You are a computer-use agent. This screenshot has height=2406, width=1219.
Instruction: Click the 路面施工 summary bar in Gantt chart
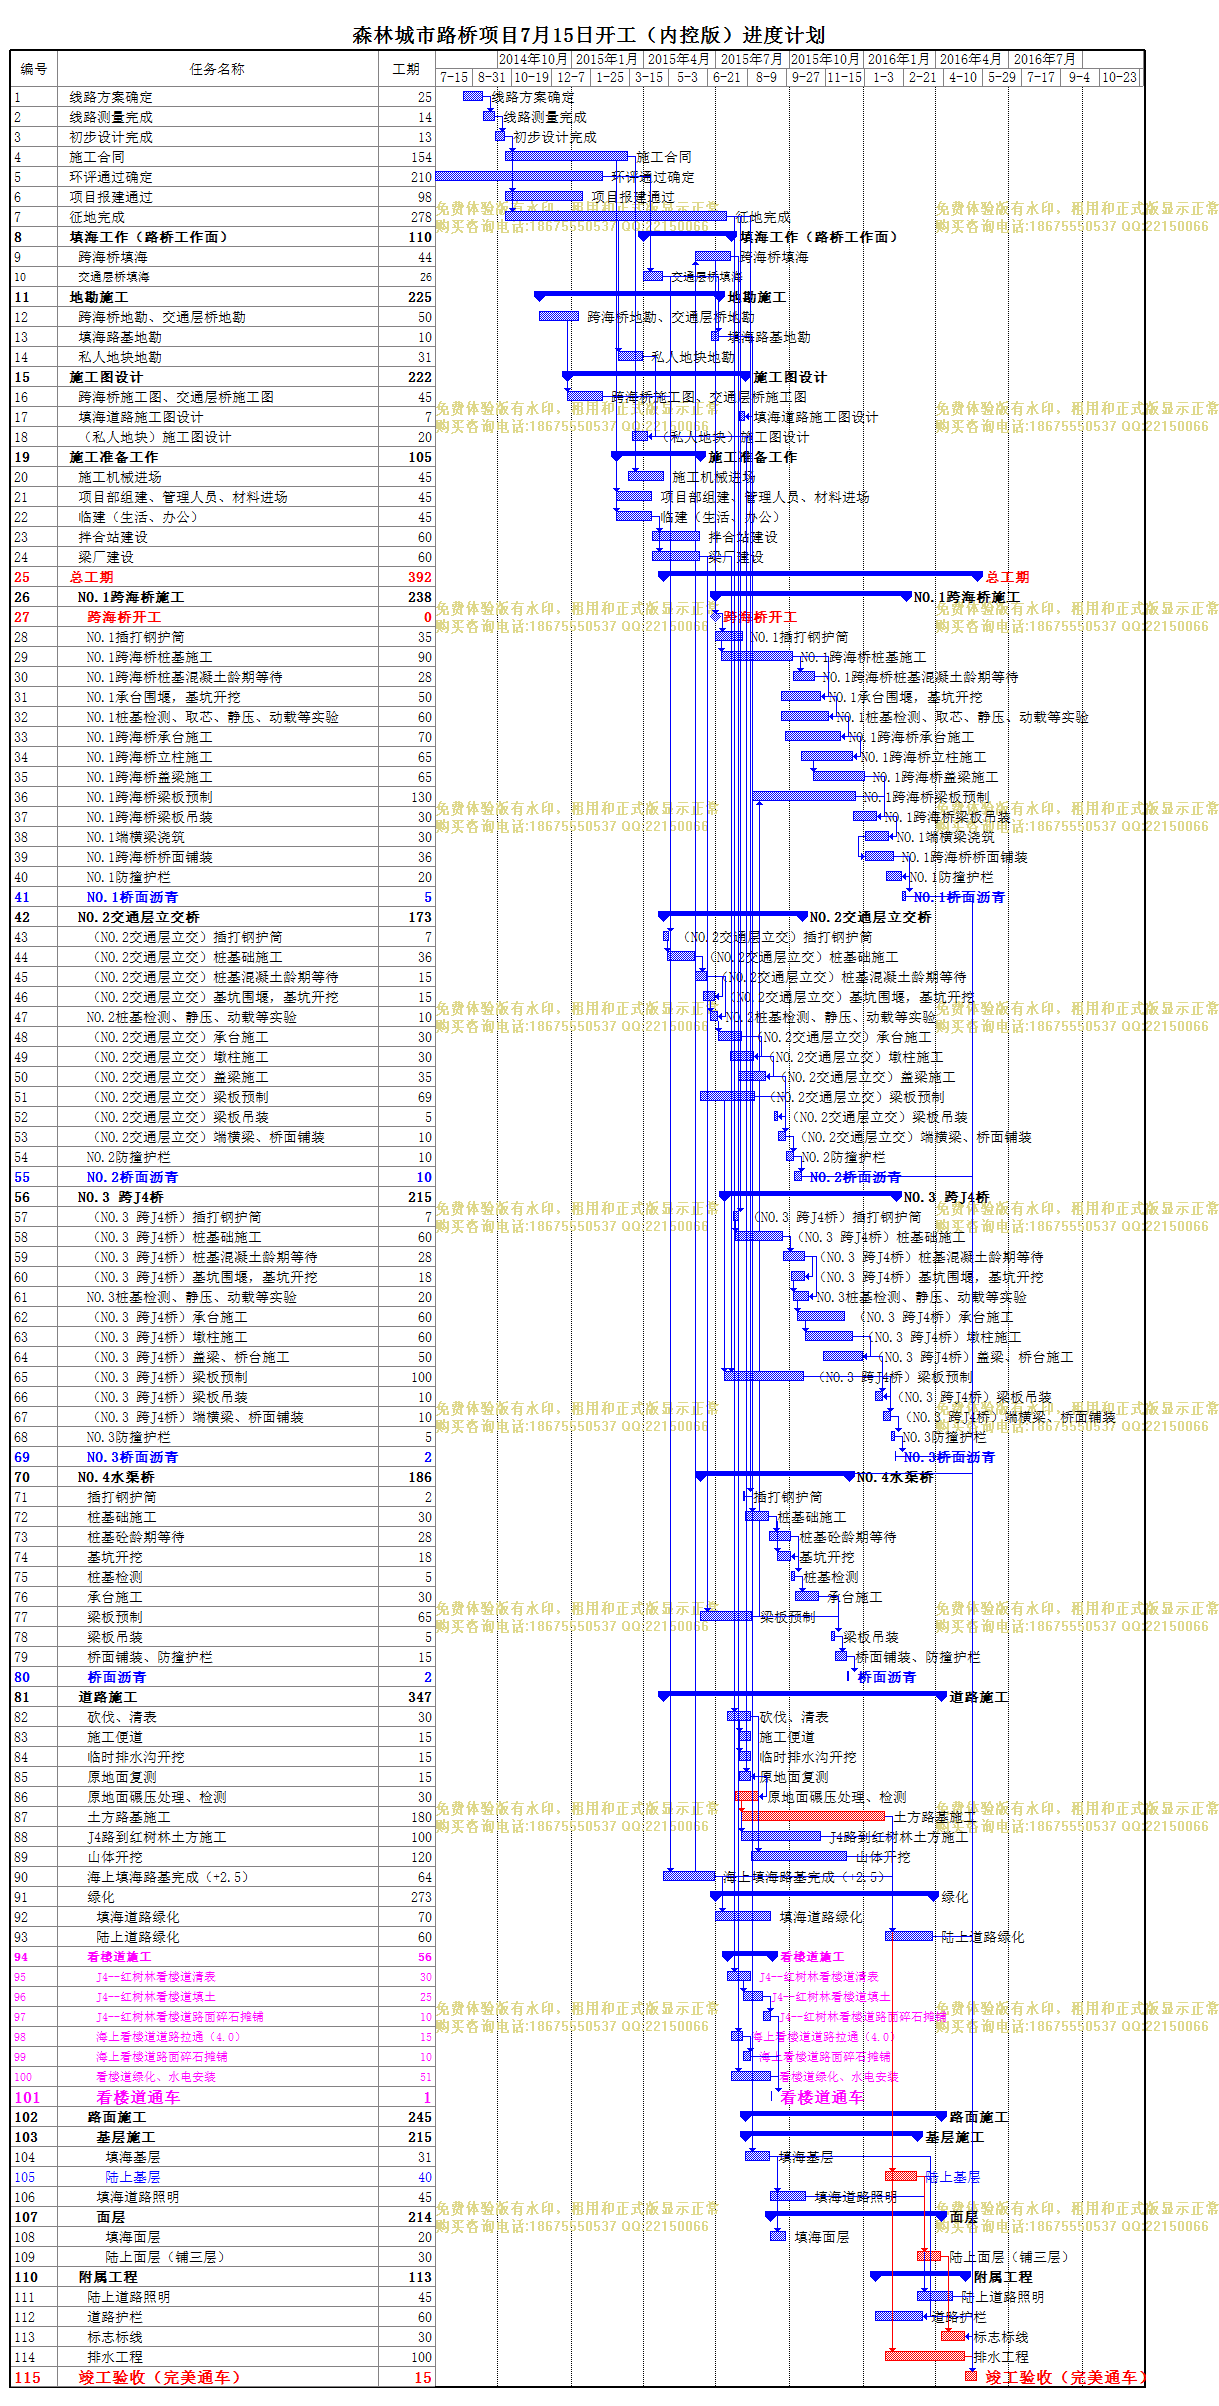[x=843, y=2115]
